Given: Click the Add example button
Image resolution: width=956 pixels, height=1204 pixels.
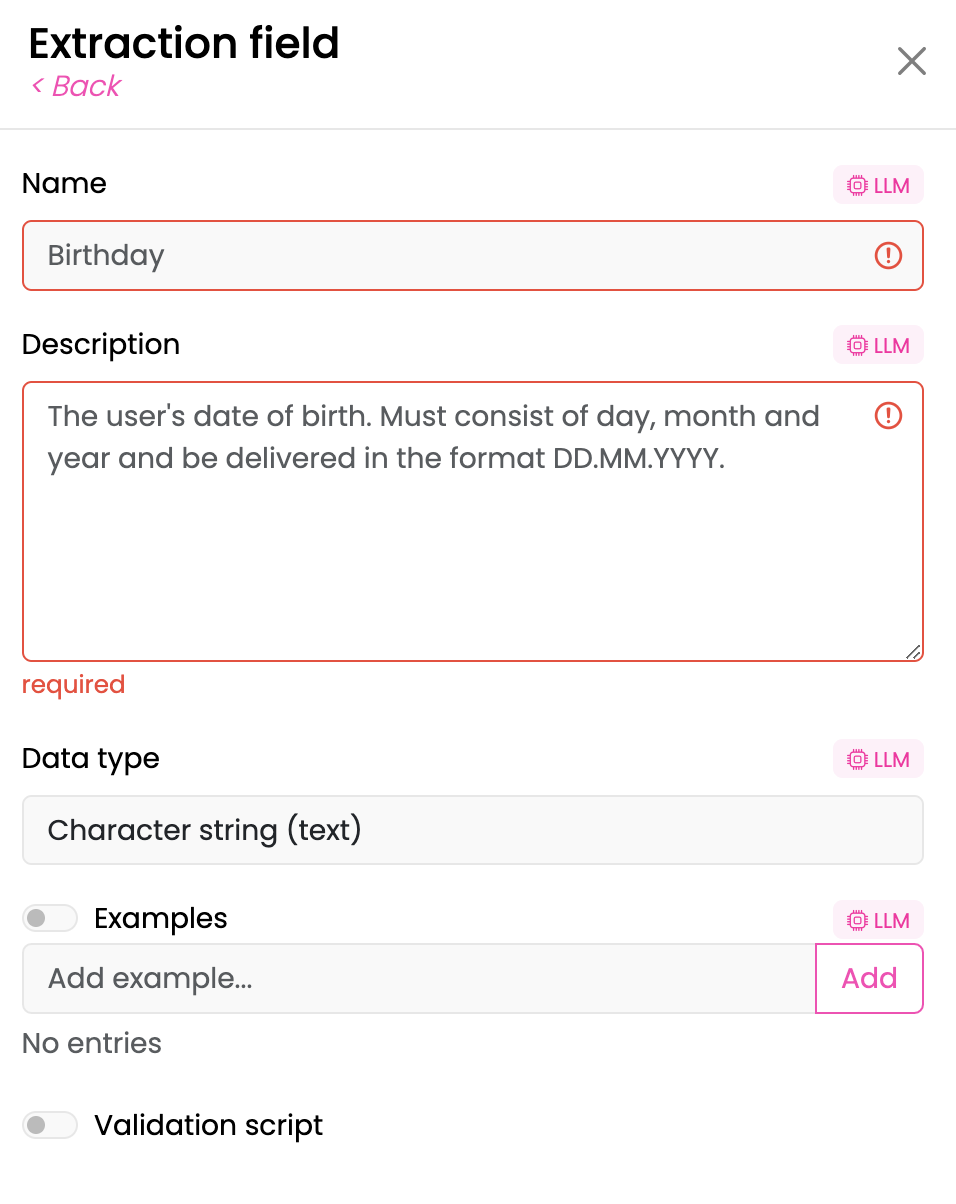Looking at the screenshot, I should pyautogui.click(x=869, y=978).
